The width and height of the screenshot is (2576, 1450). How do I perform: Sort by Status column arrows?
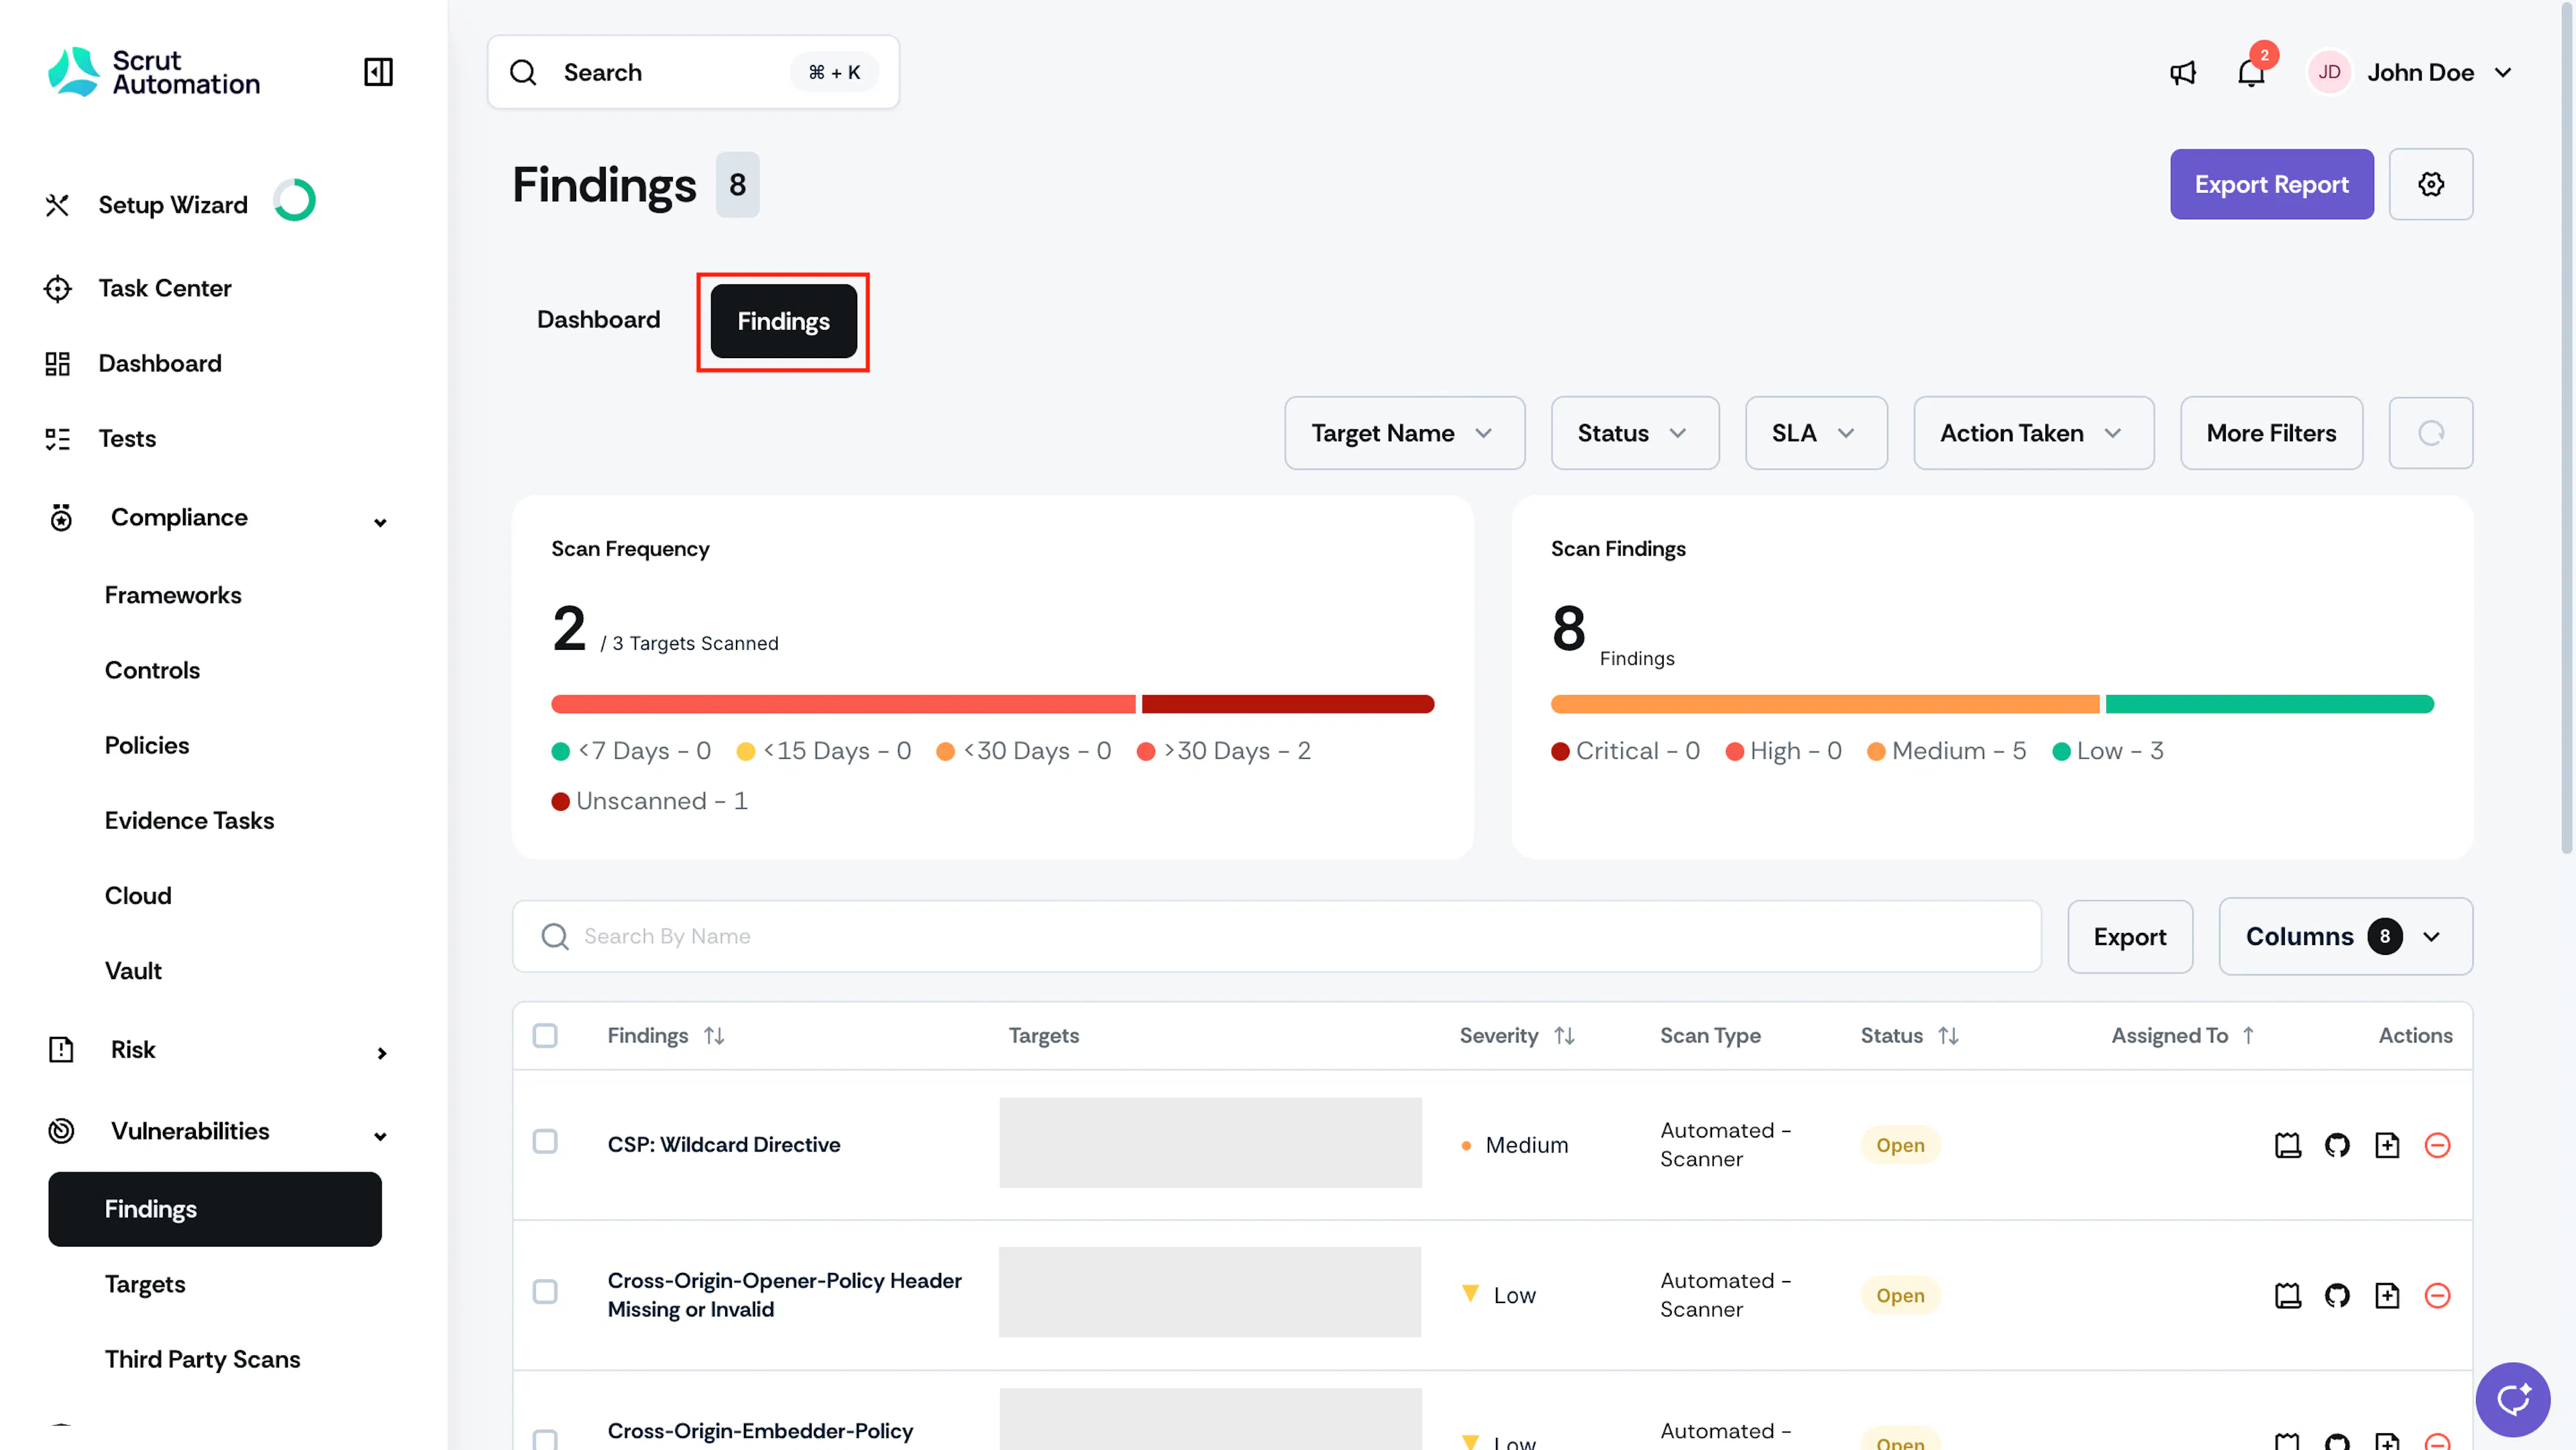(x=1948, y=1036)
